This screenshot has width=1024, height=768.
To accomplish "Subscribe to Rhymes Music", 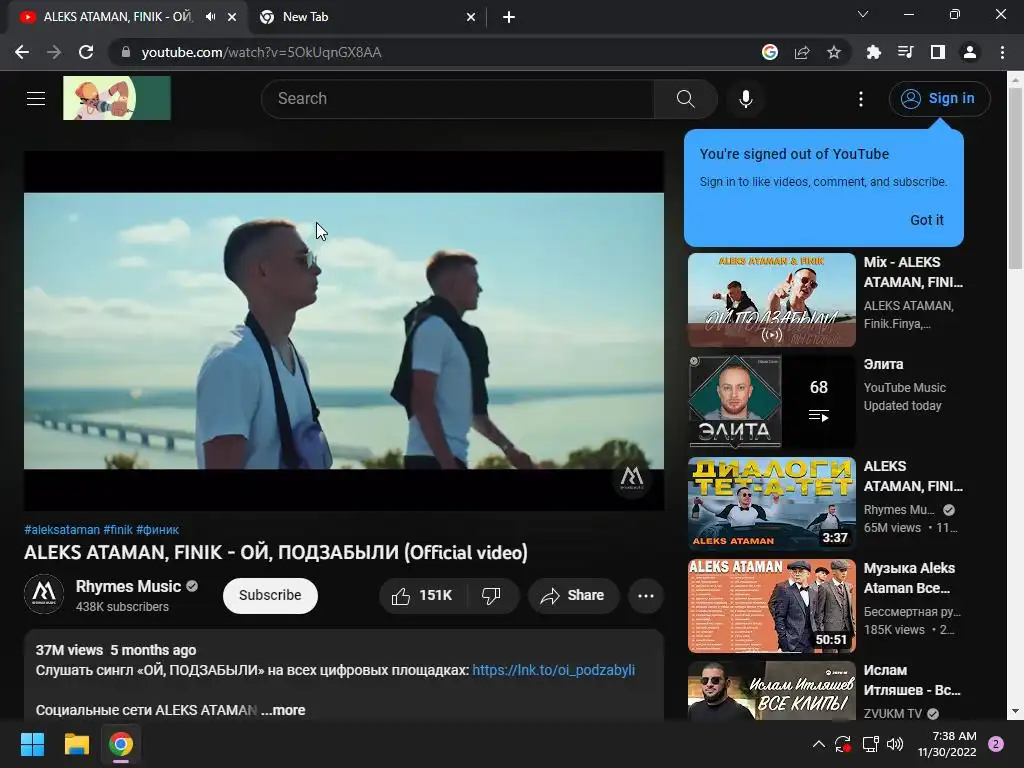I will pyautogui.click(x=270, y=596).
